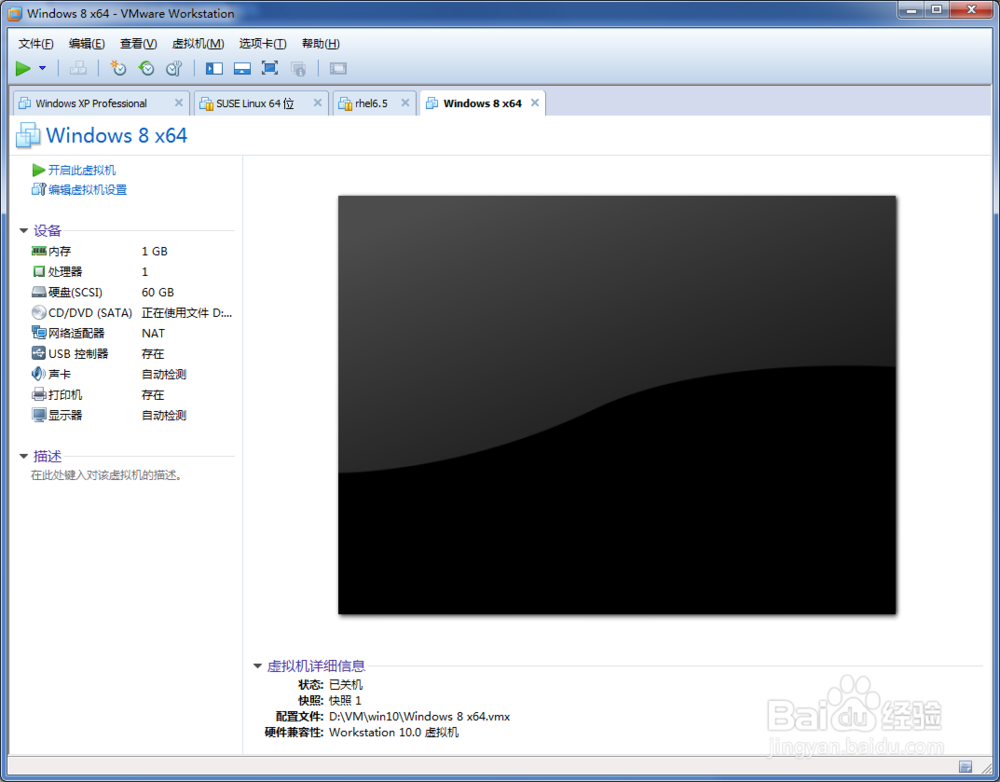Click the description field 在此处键入对该虚拟机的描述
The height and width of the screenshot is (782, 1000).
(x=107, y=475)
